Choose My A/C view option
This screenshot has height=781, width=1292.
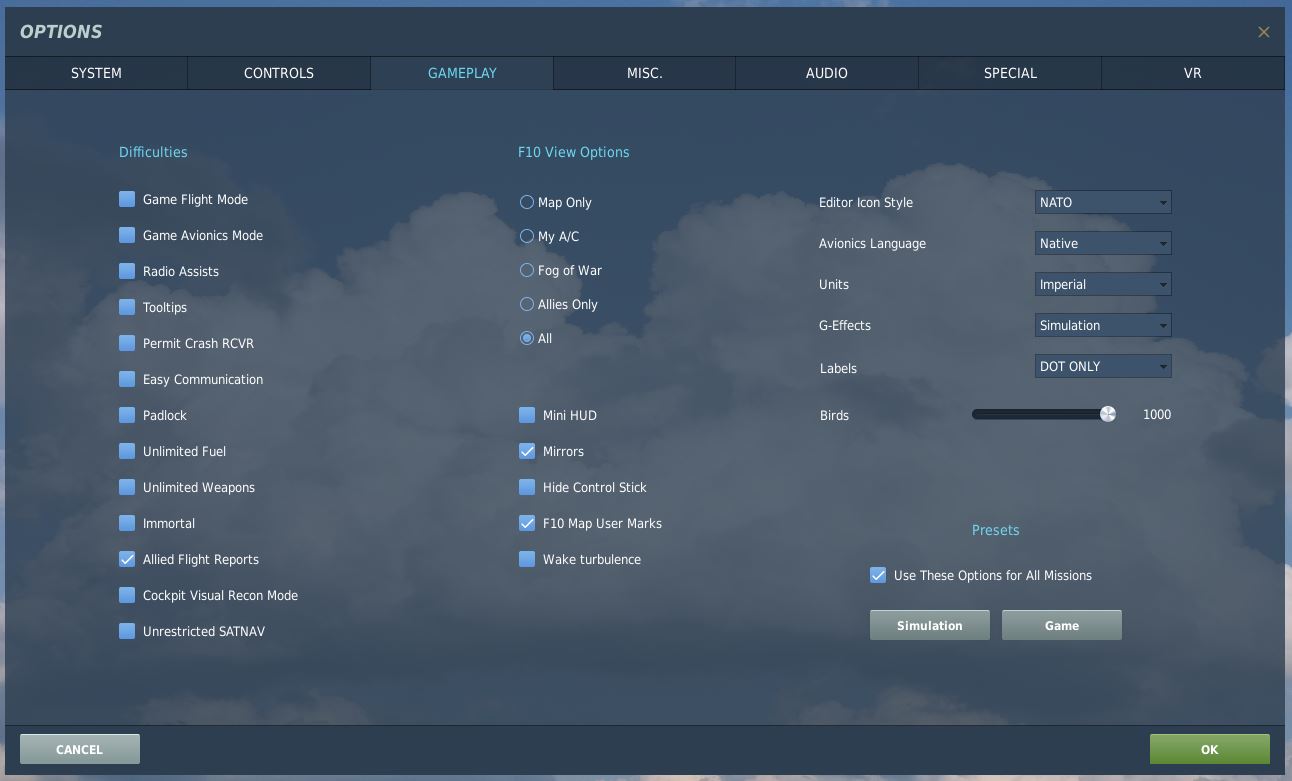(x=526, y=236)
